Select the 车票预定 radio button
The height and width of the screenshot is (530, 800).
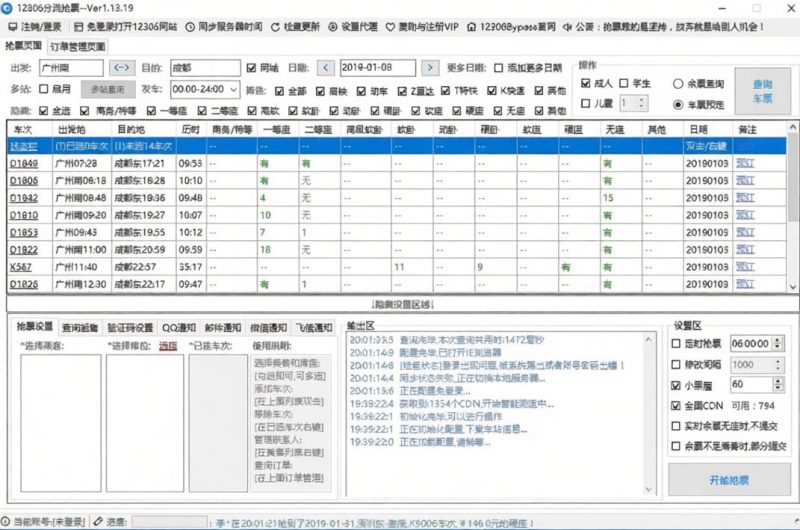click(x=678, y=105)
